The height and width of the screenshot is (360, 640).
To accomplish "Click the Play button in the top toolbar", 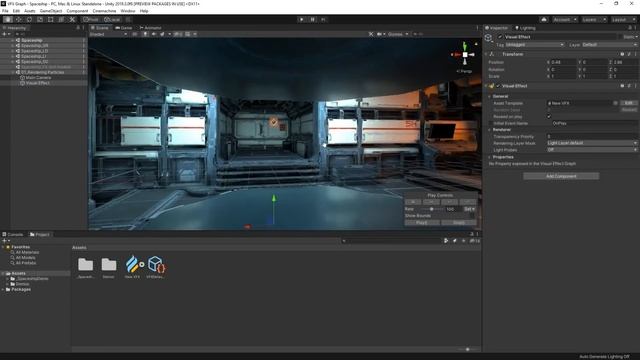I will [x=302, y=19].
